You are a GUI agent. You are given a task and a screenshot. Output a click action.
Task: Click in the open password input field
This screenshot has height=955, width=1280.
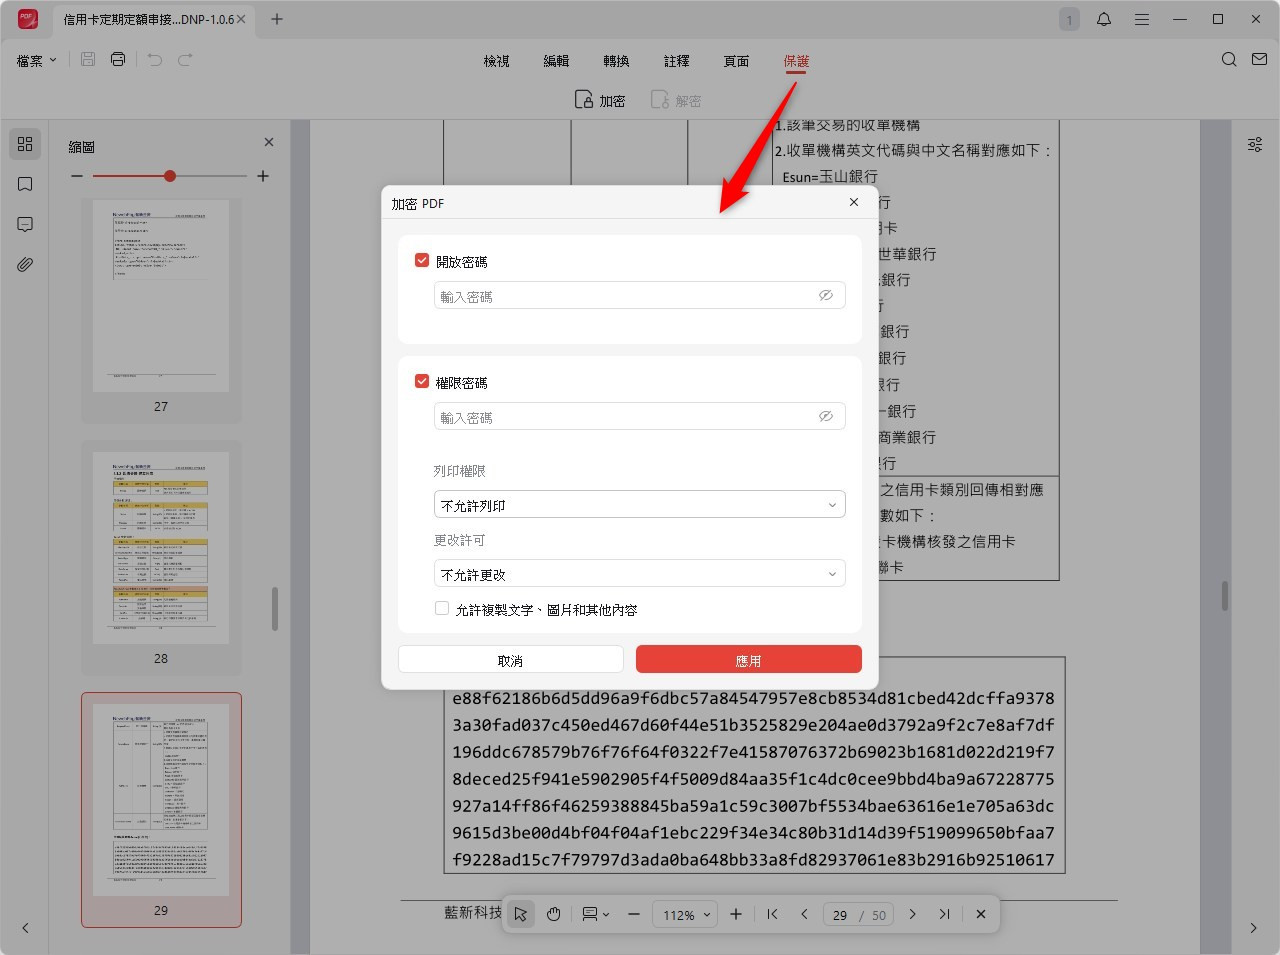coord(640,295)
